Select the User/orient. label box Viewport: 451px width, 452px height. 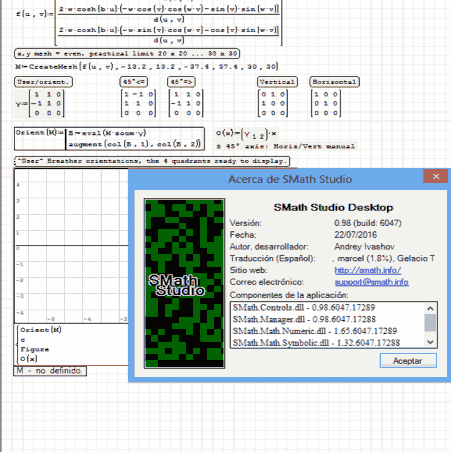pos(43,82)
